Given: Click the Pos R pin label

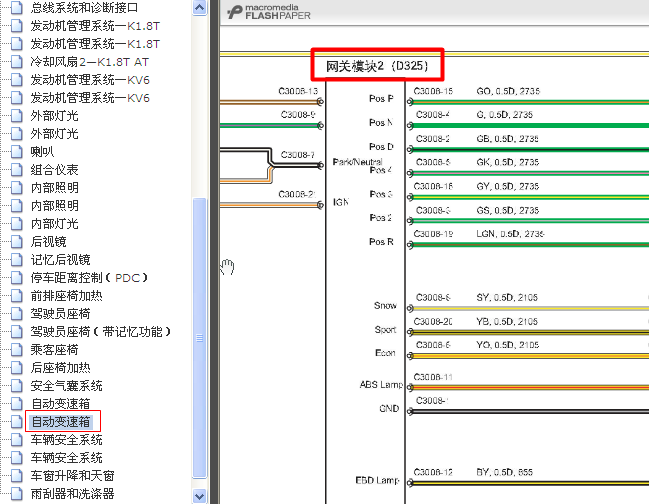Looking at the screenshot, I should pos(381,242).
